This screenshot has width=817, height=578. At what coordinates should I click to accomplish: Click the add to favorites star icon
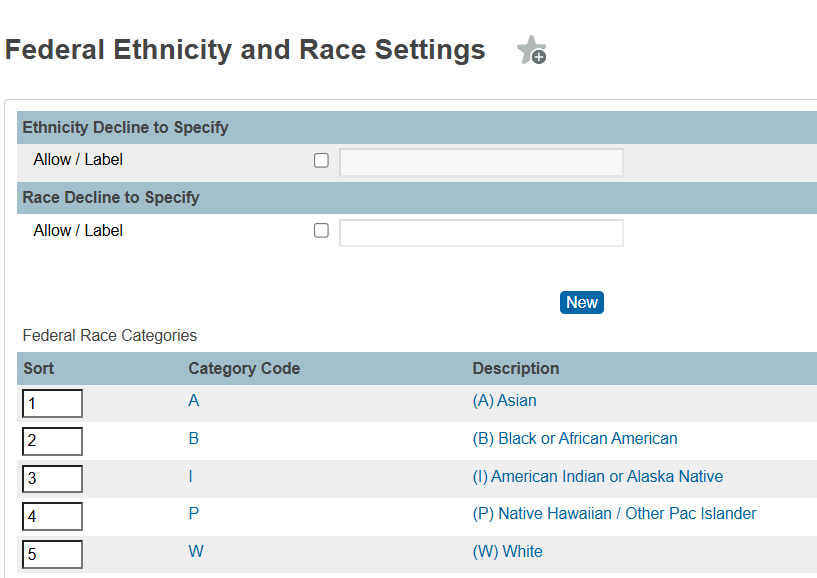(x=531, y=51)
